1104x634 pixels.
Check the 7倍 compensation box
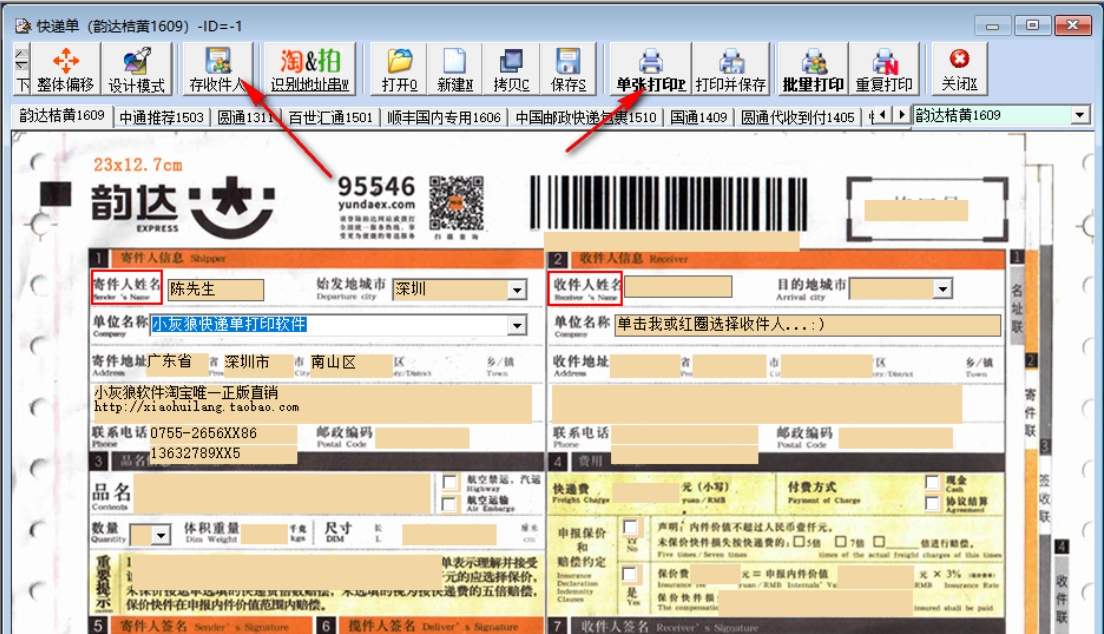[841, 542]
